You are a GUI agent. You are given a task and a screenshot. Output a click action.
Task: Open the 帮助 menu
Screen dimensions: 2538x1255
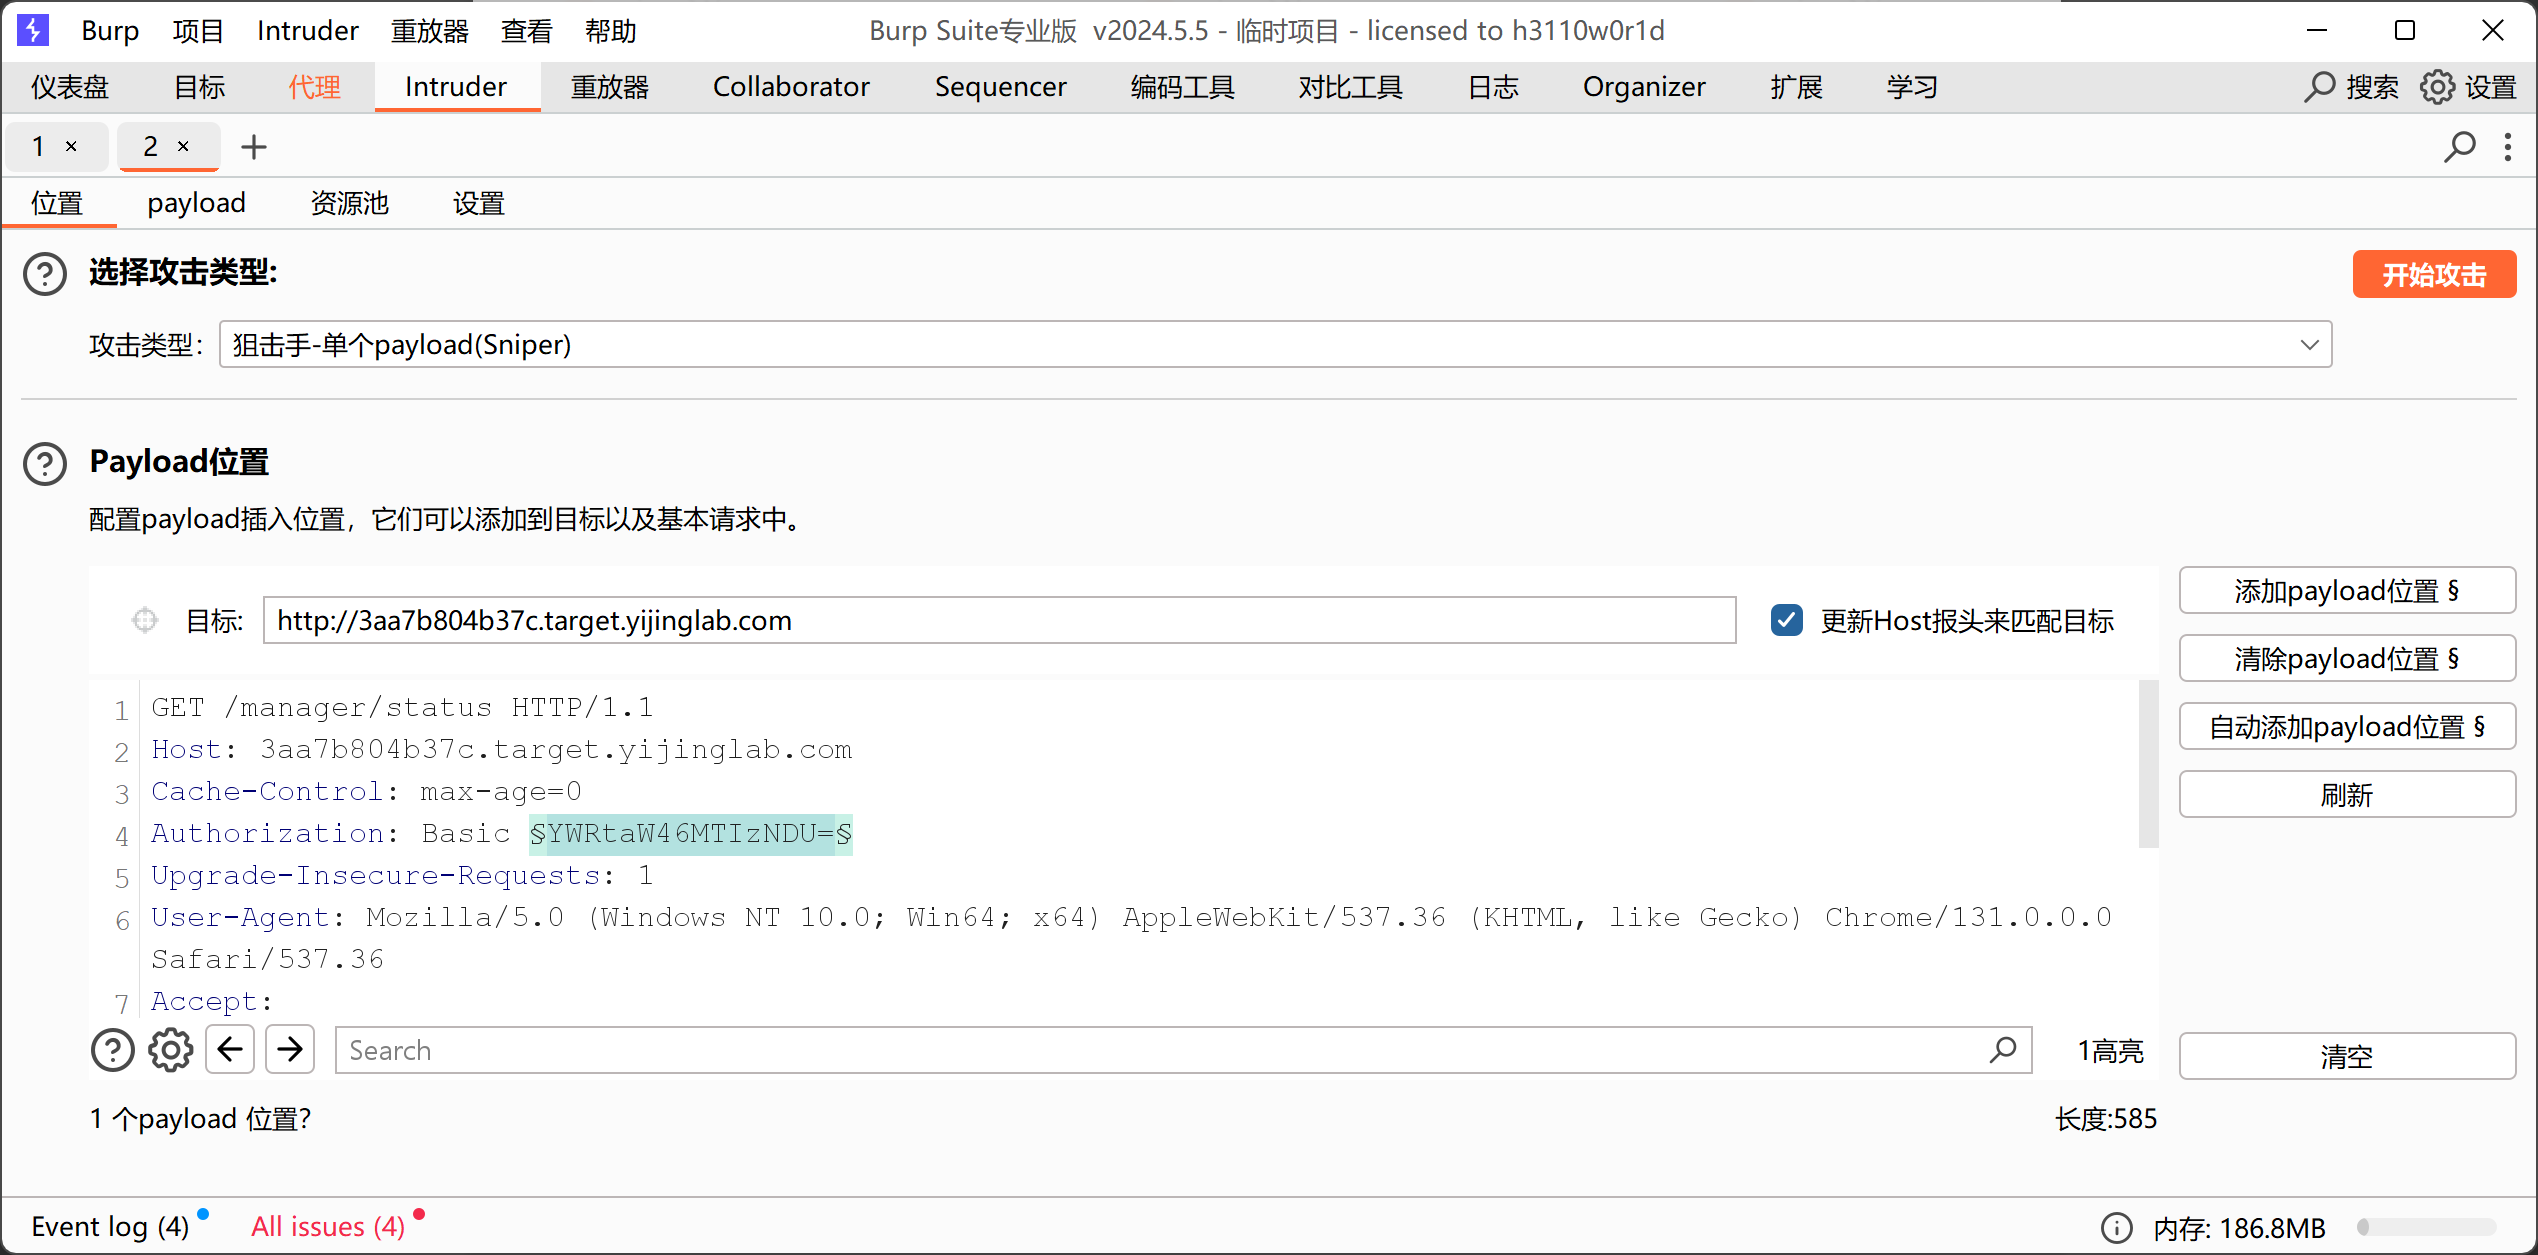point(610,31)
